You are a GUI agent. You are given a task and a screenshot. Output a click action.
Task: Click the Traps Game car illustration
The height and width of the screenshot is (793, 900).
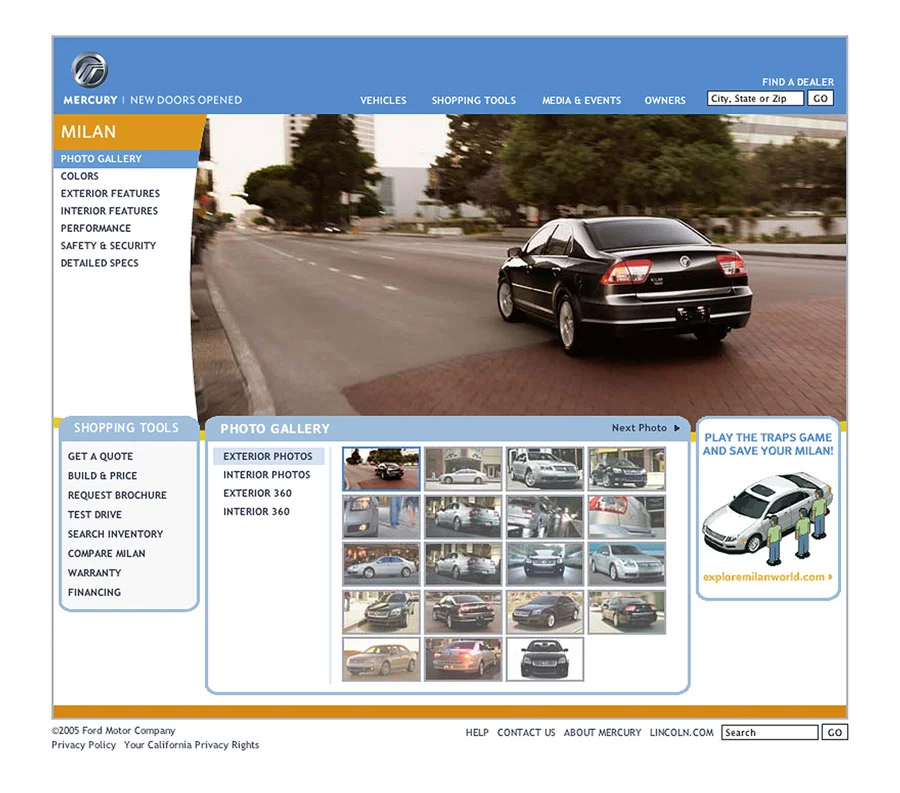(767, 518)
